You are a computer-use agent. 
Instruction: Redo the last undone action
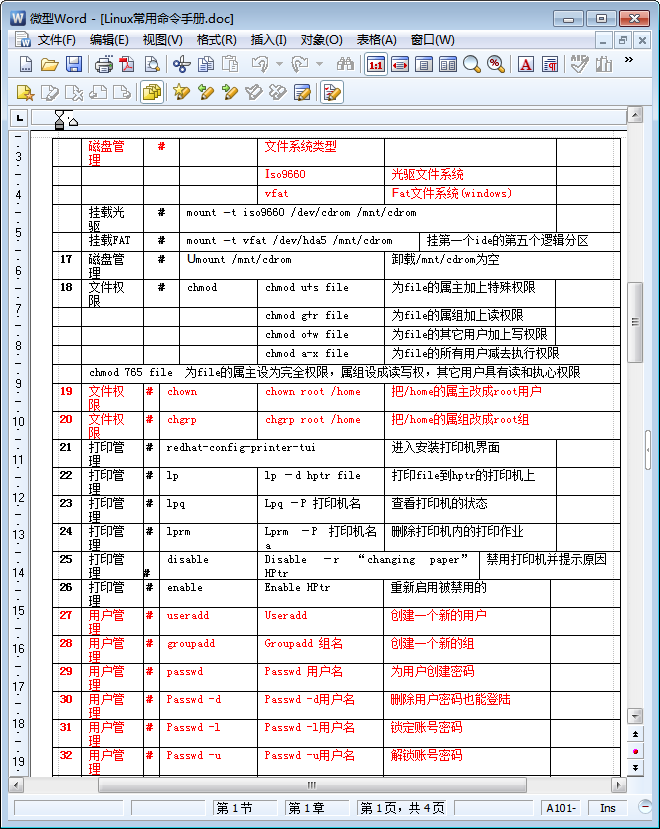[300, 65]
